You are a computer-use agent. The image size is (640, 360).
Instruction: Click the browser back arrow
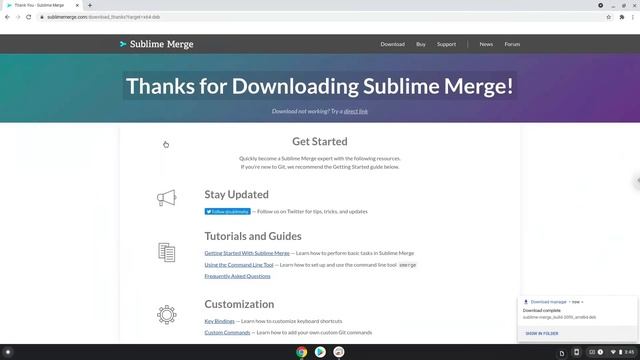pyautogui.click(x=7, y=17)
